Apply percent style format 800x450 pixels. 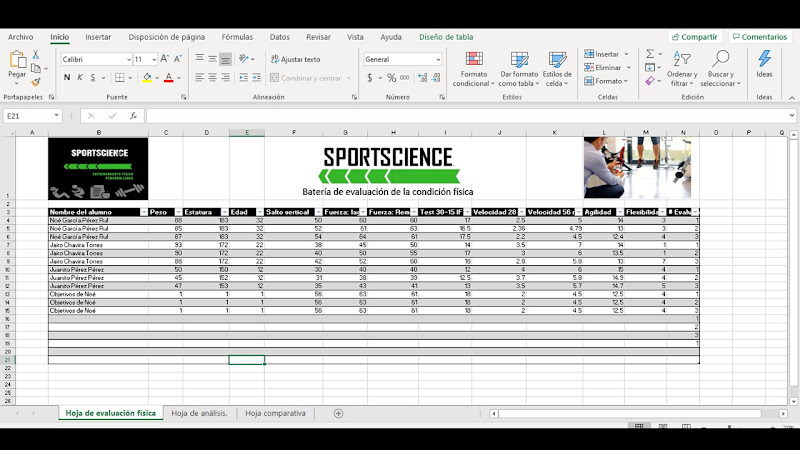coord(391,78)
